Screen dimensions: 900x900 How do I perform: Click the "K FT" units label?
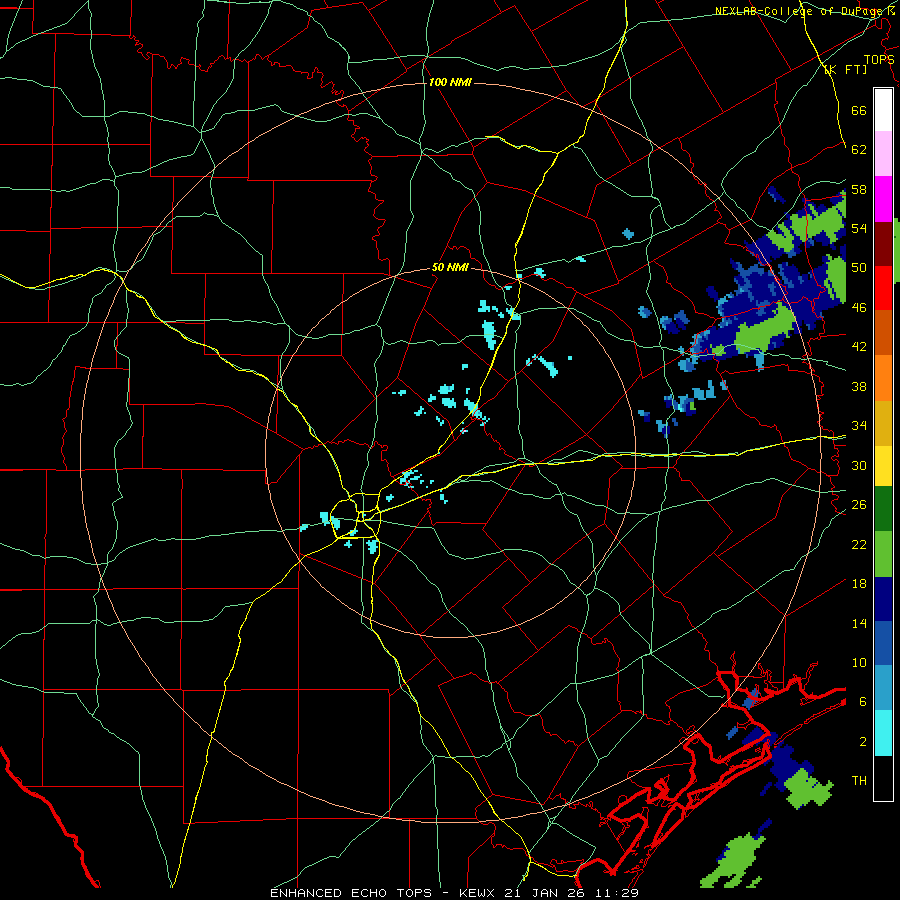point(845,70)
